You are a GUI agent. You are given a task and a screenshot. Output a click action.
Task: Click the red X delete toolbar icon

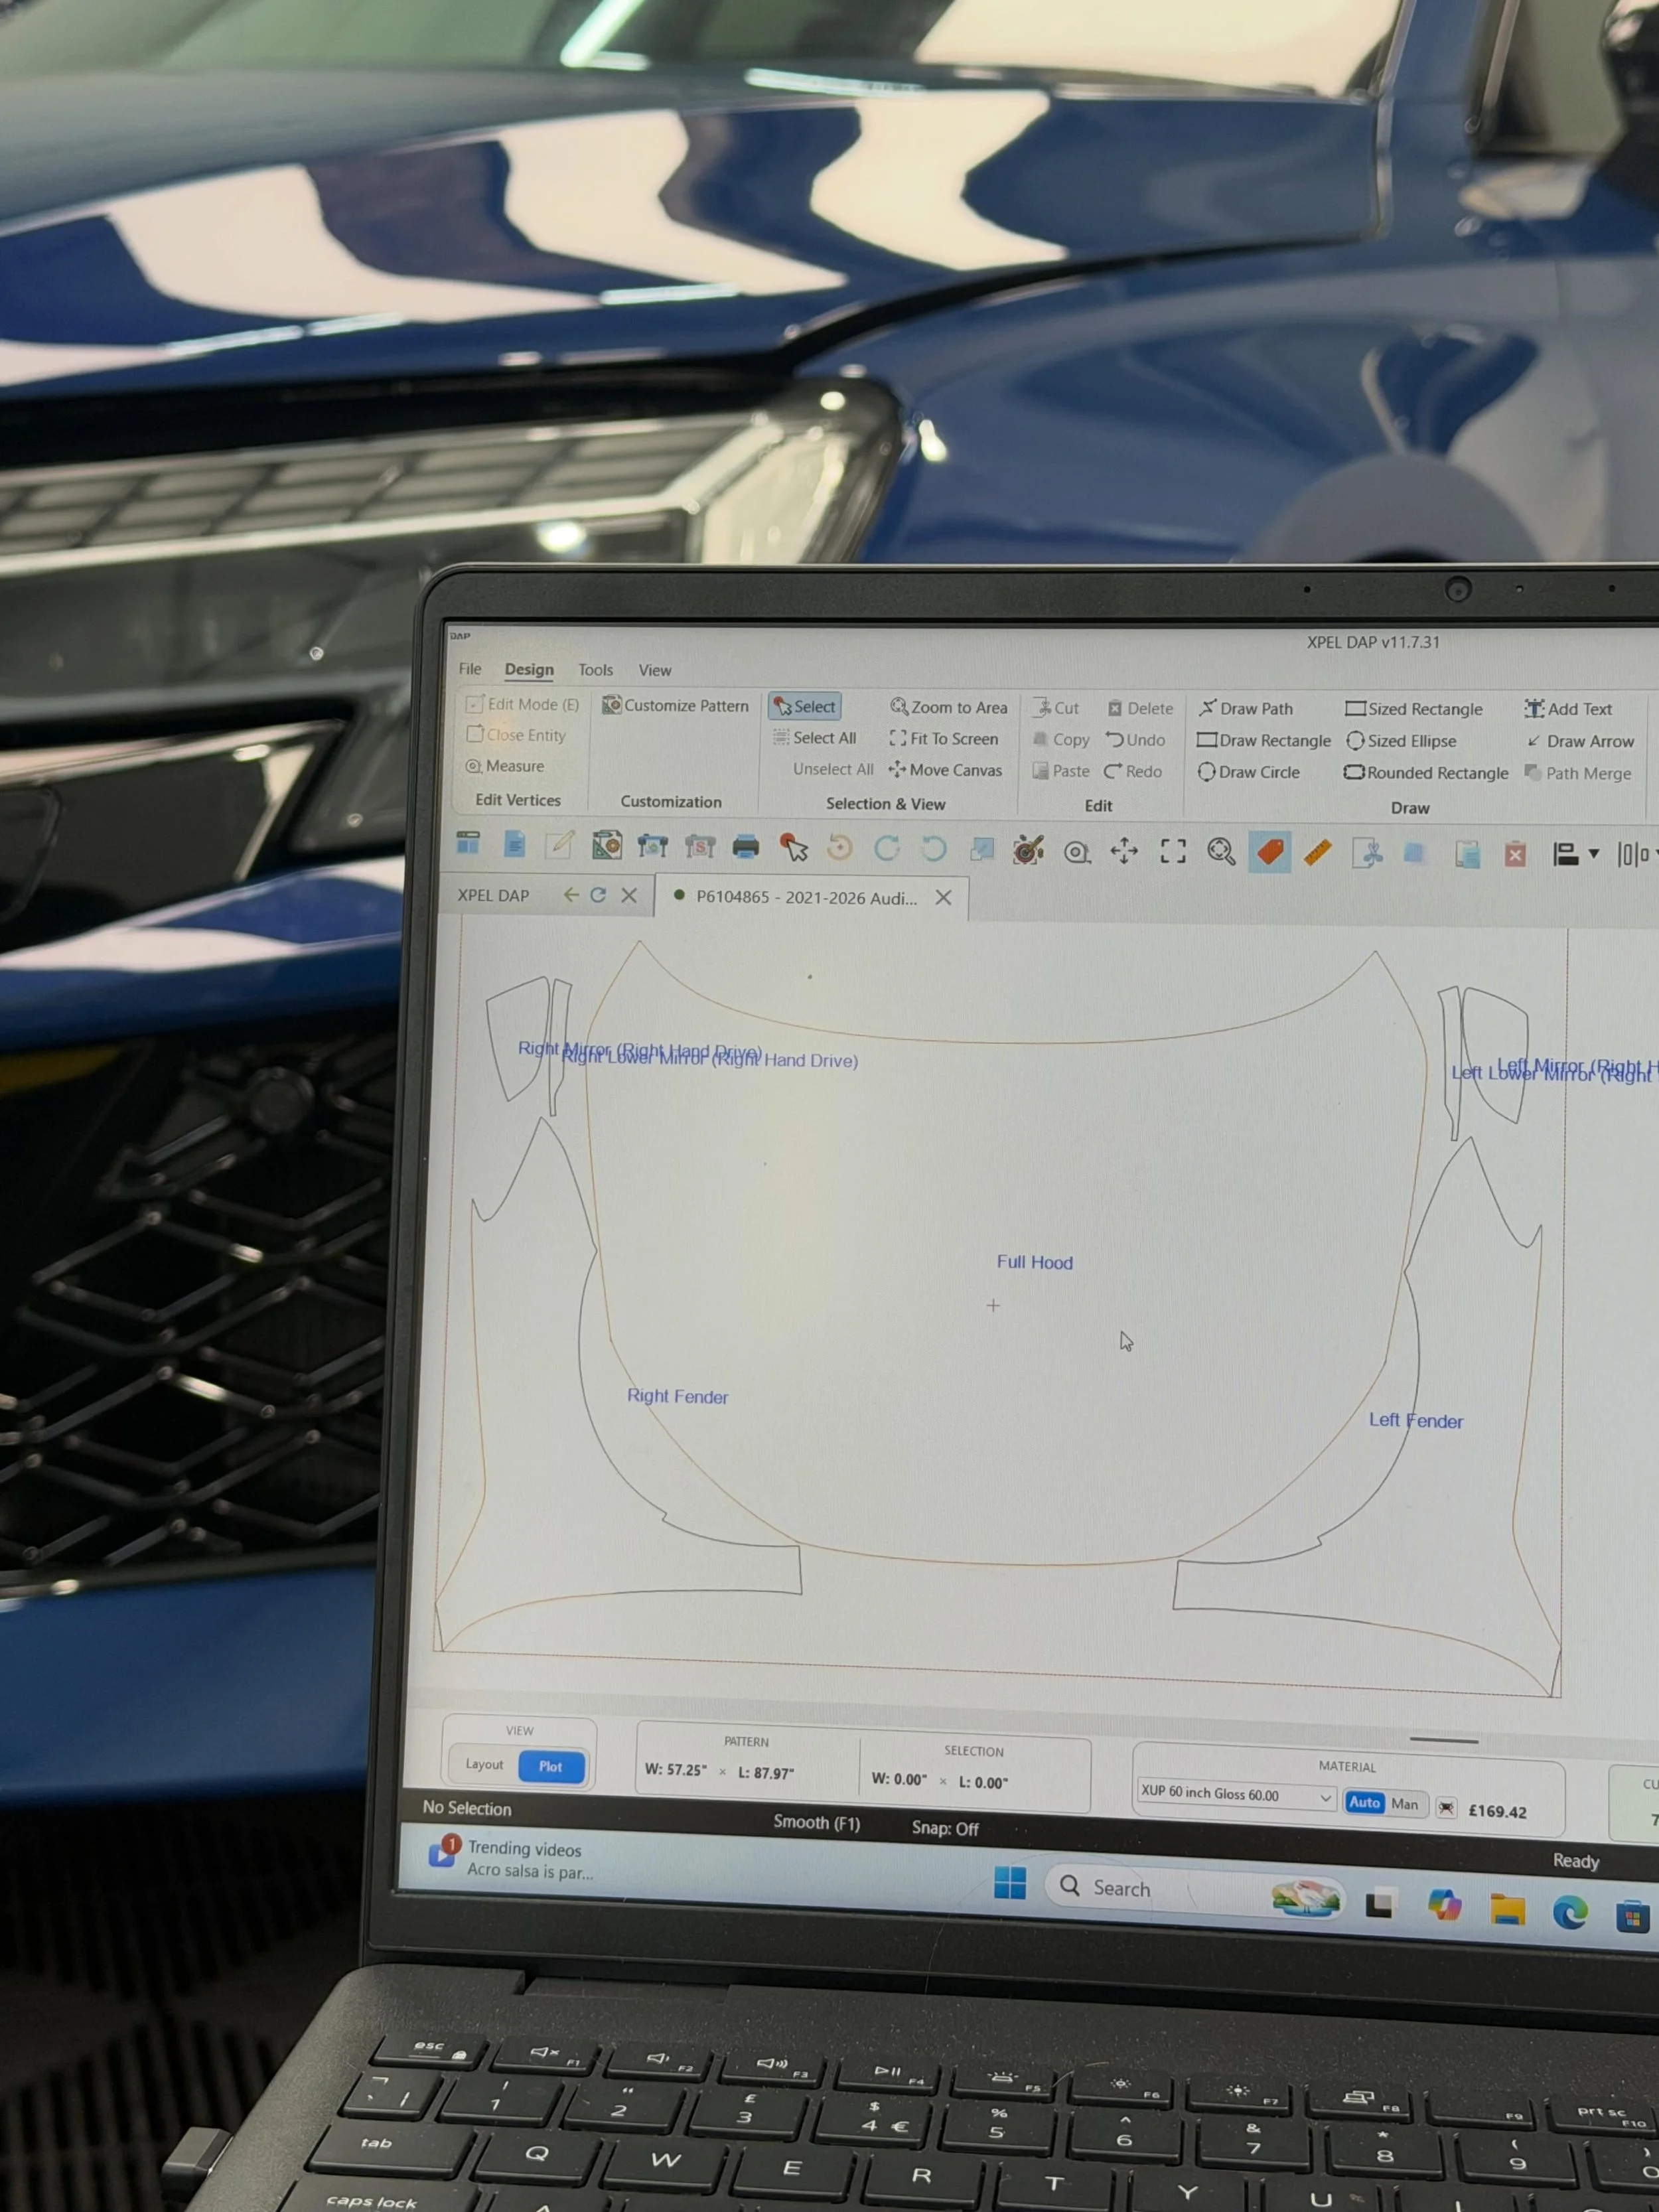1515,855
